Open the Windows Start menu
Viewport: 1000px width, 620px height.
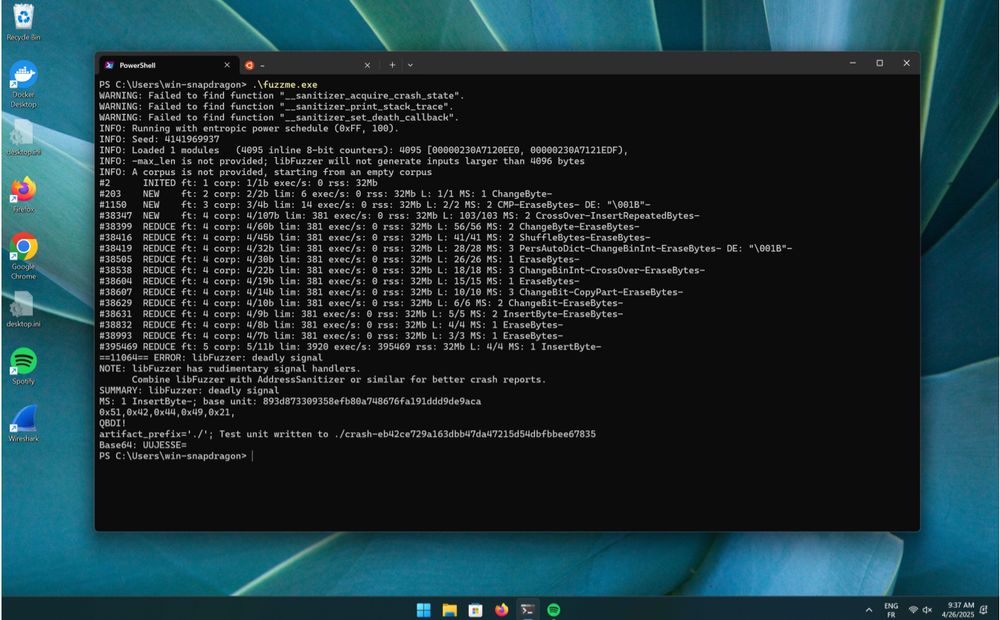tap(423, 610)
